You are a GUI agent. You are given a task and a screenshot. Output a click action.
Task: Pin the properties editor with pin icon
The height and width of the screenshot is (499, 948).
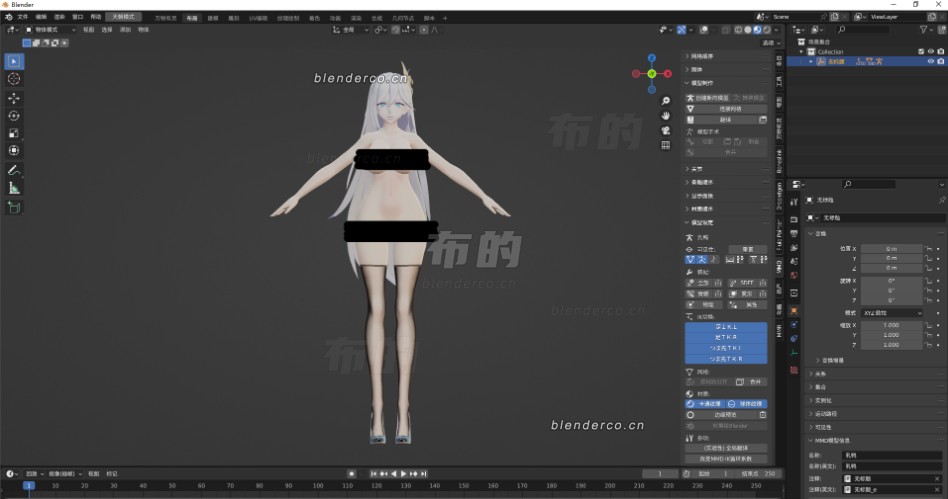pos(941,200)
